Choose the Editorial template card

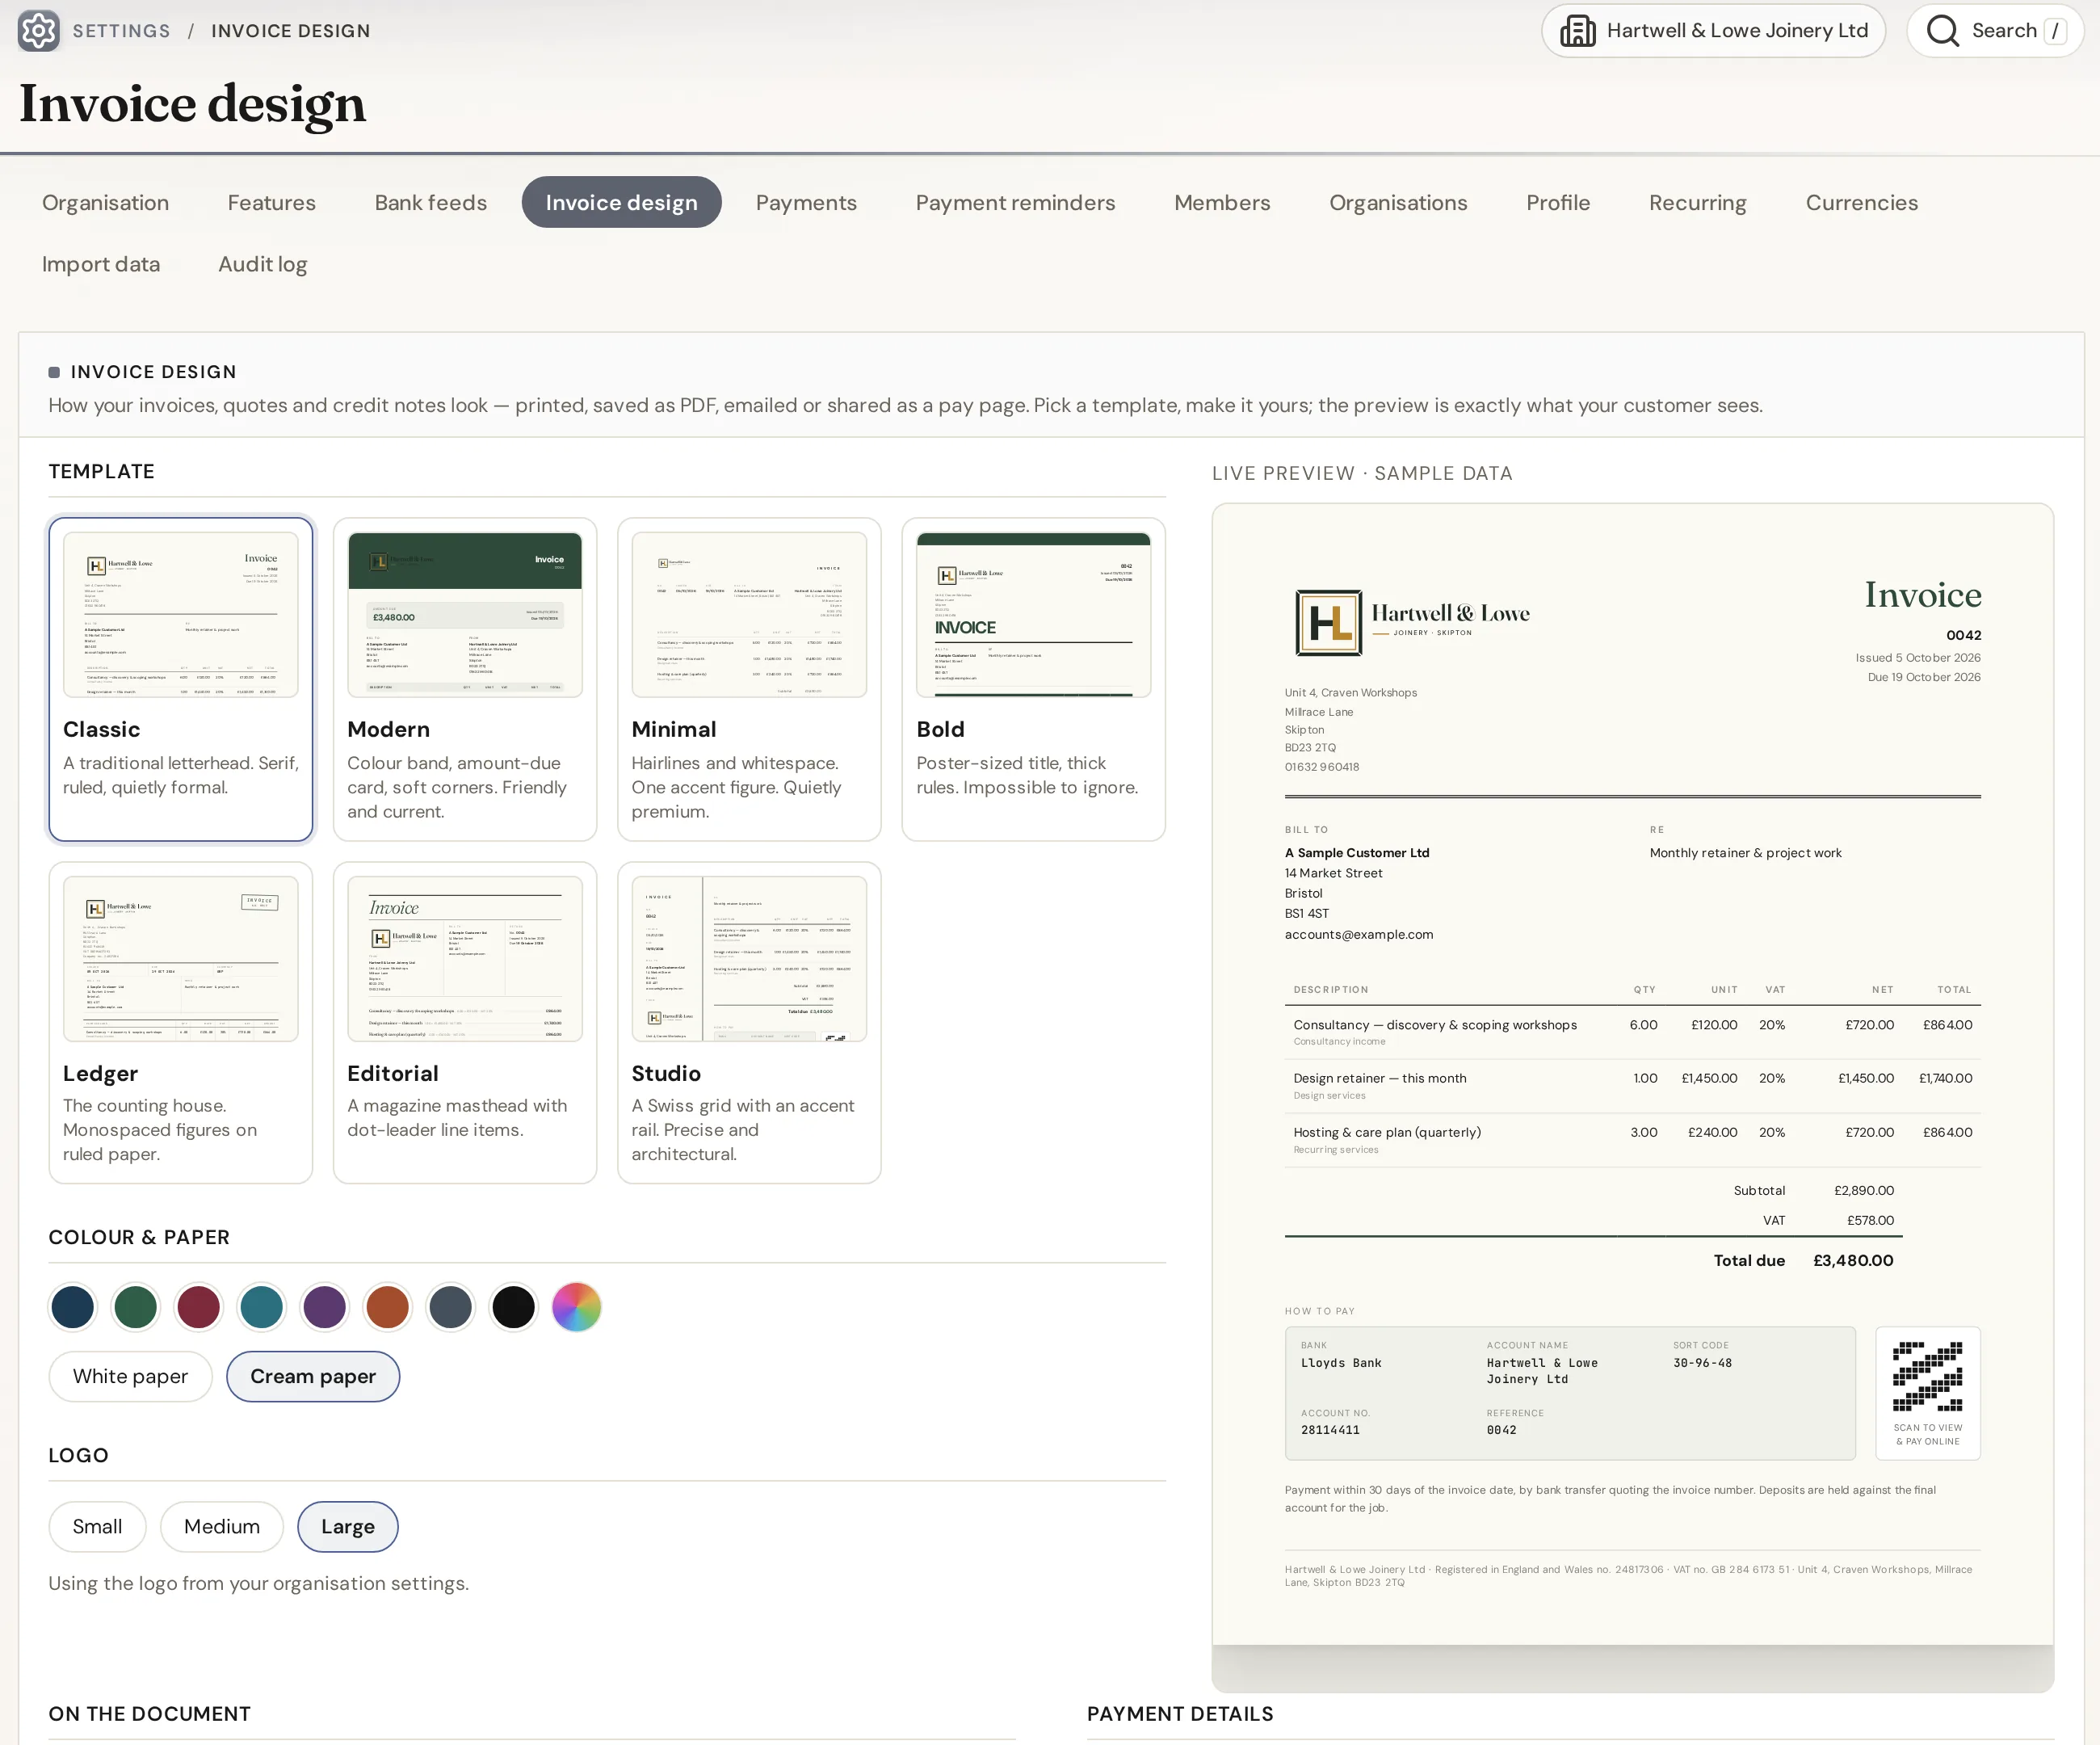coord(465,1023)
